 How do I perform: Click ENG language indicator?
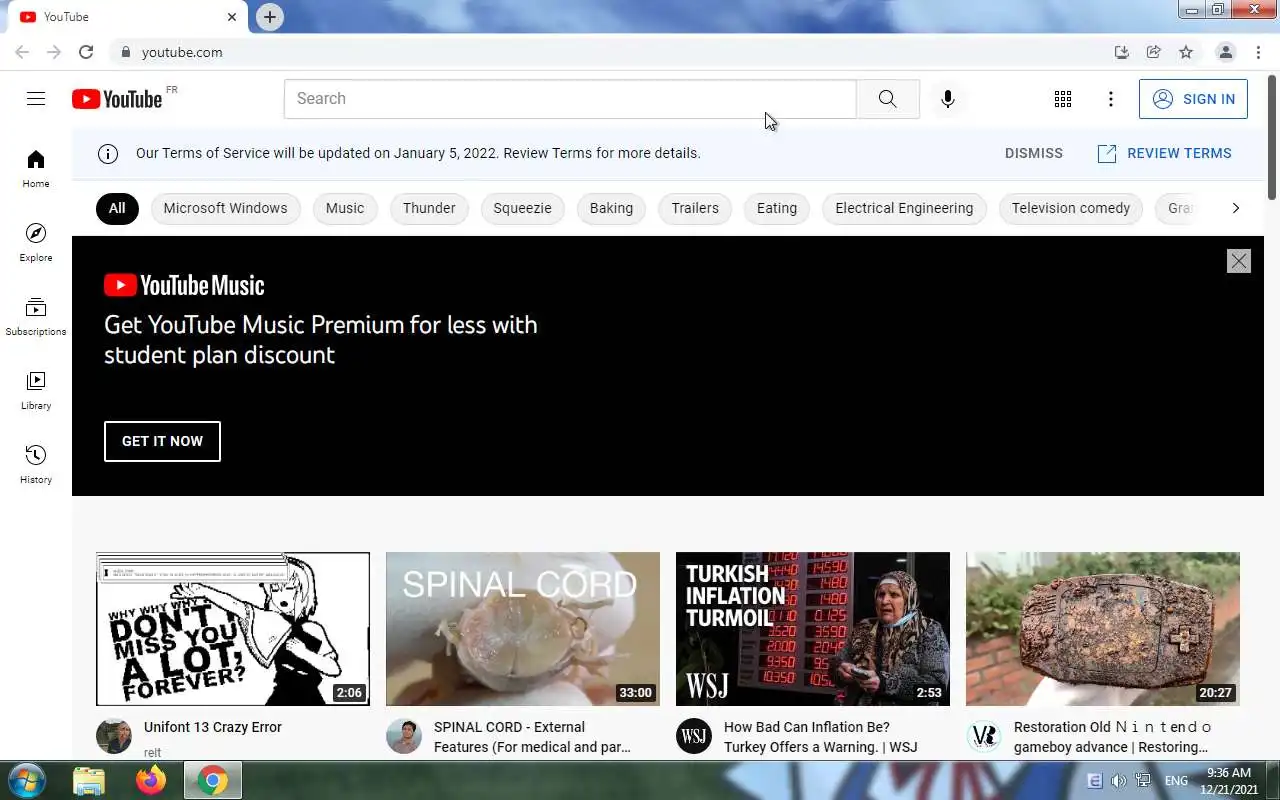(x=1176, y=781)
